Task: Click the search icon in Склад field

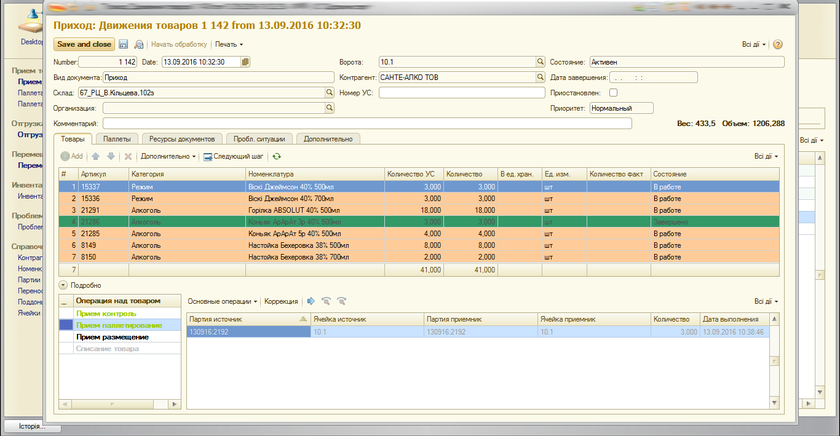Action: click(328, 93)
